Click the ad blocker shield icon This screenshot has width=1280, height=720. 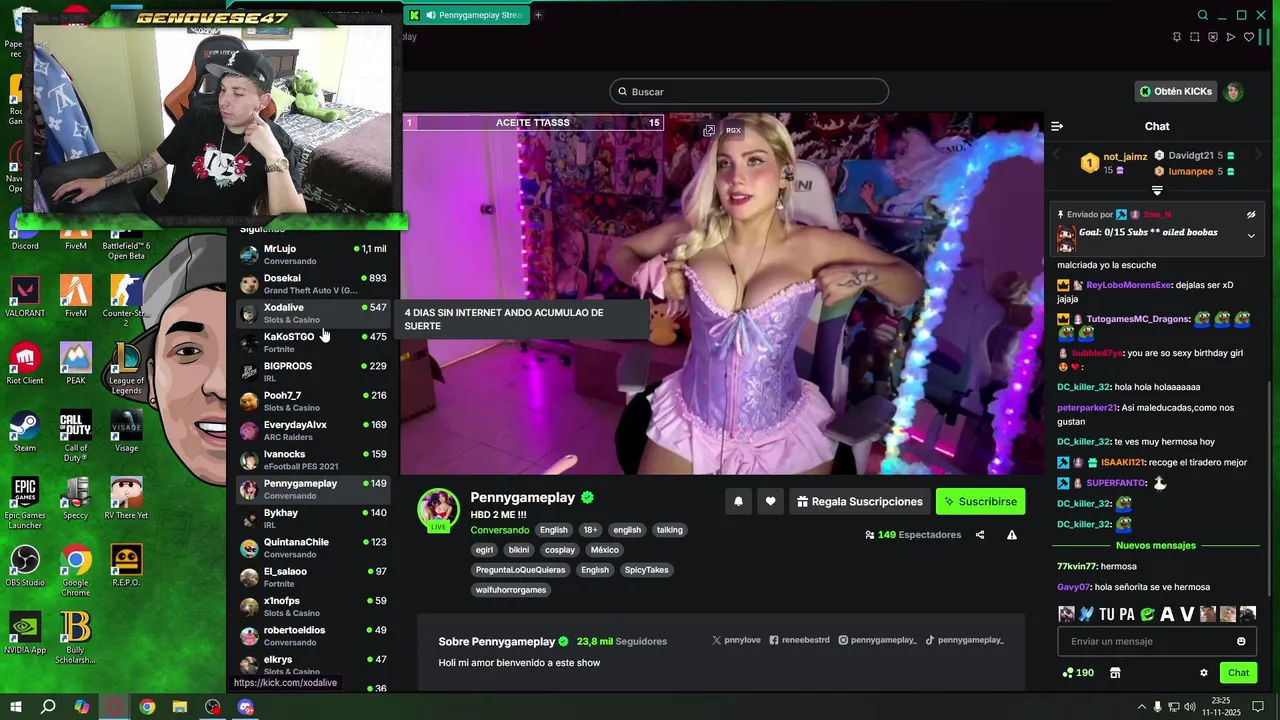click(x=1213, y=37)
